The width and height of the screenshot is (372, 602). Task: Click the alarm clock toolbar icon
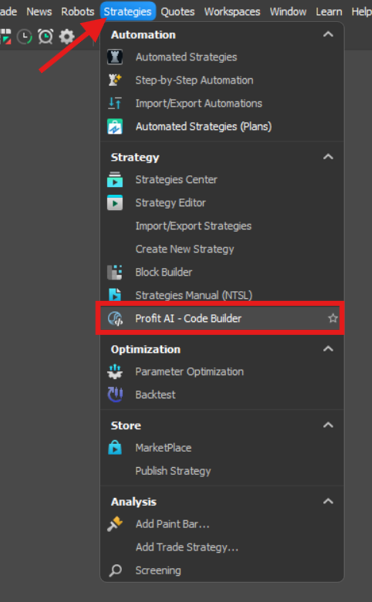(46, 37)
